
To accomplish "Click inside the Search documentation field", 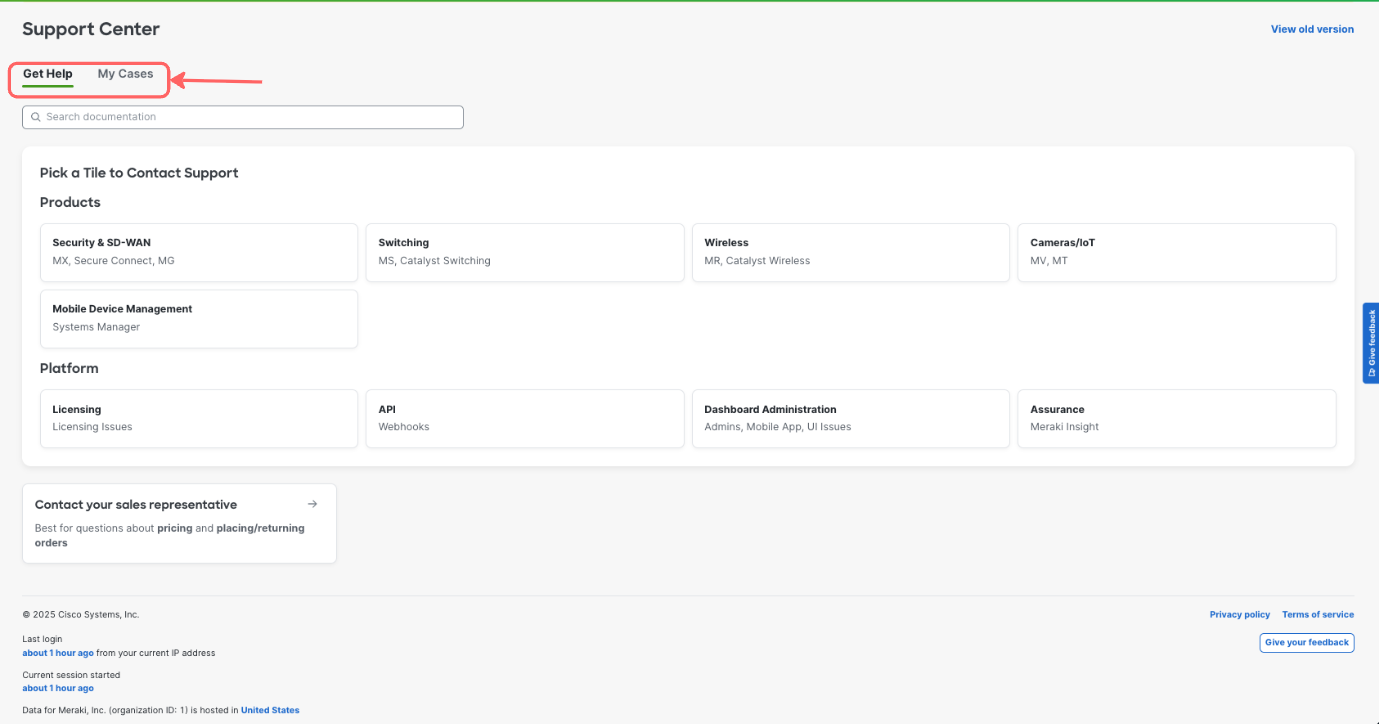I will 240,117.
